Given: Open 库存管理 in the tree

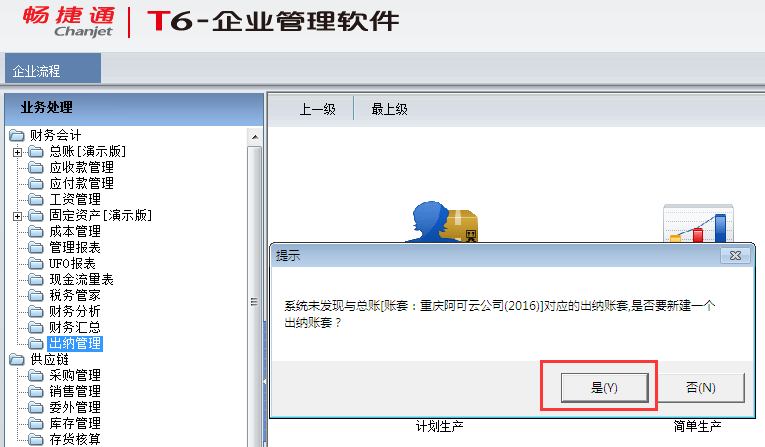Looking at the screenshot, I should pos(75,423).
